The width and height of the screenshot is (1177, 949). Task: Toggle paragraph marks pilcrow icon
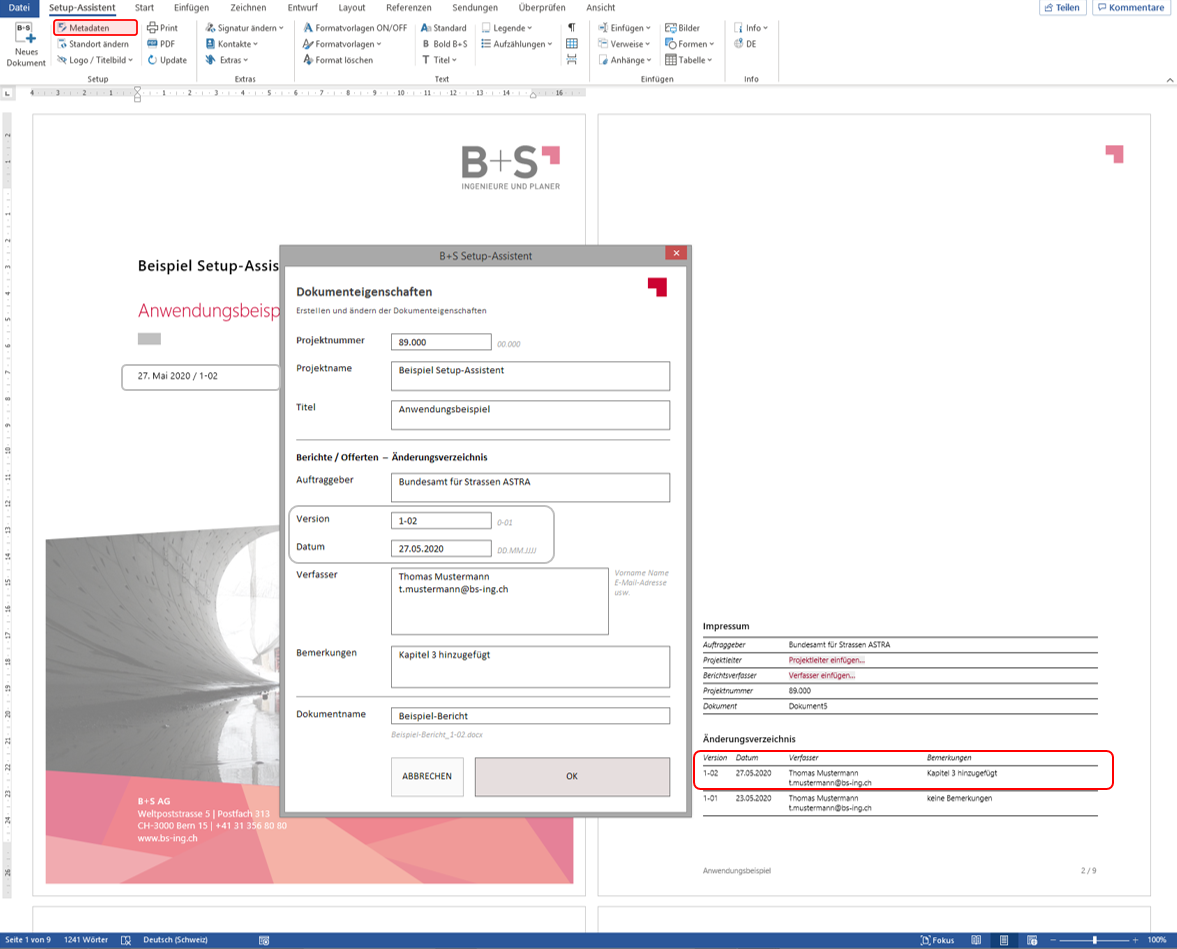572,28
